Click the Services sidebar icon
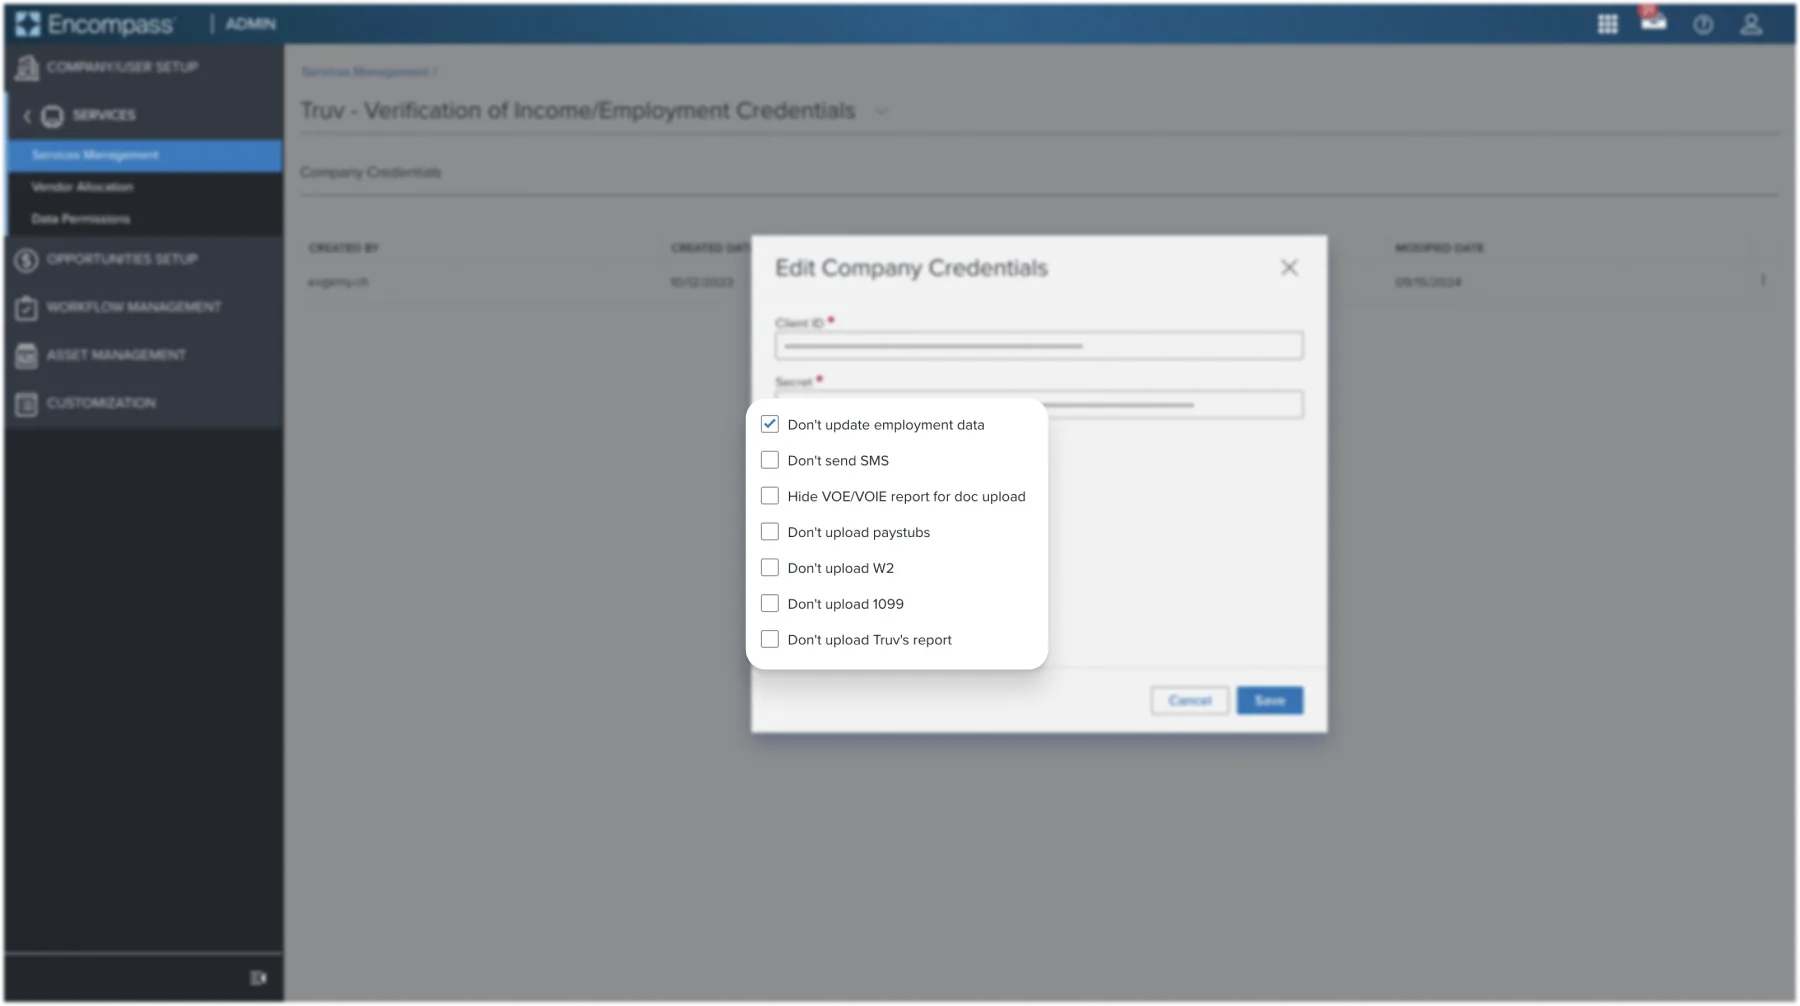Image resolution: width=1800 pixels, height=1006 pixels. [x=52, y=116]
